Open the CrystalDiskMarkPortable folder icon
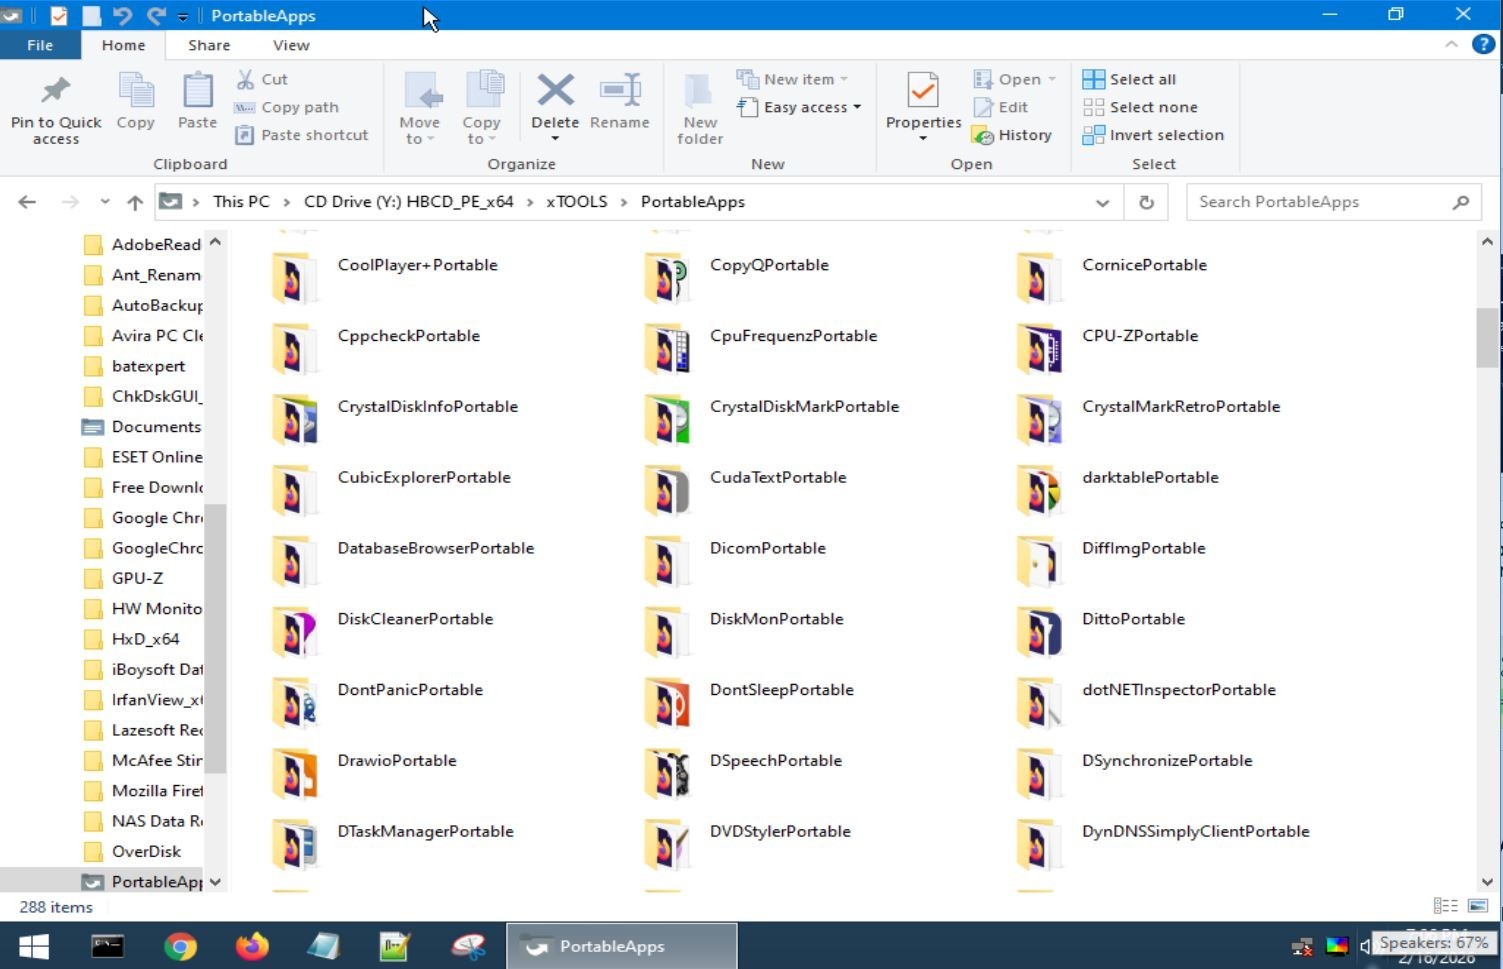This screenshot has height=969, width=1503. pyautogui.click(x=667, y=419)
